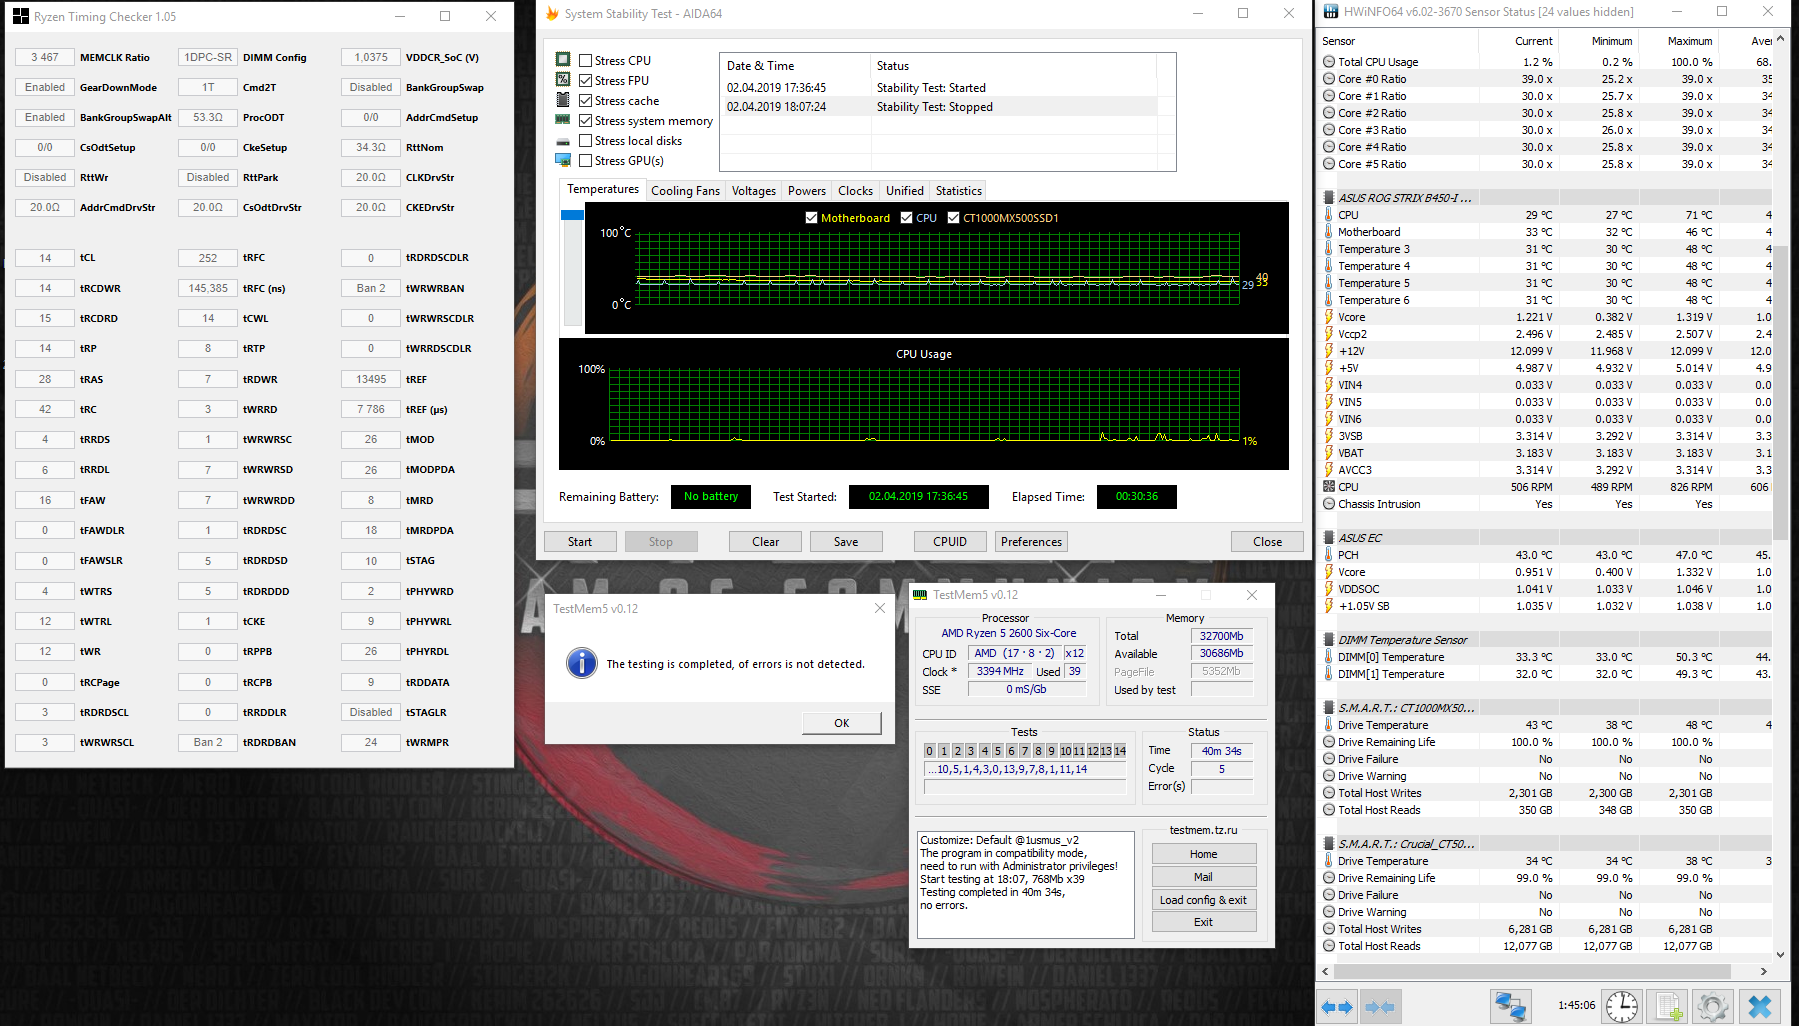The width and height of the screenshot is (1799, 1026).
Task: Start logging with HWiNFO sheet-plus icon
Action: pos(1667,1007)
